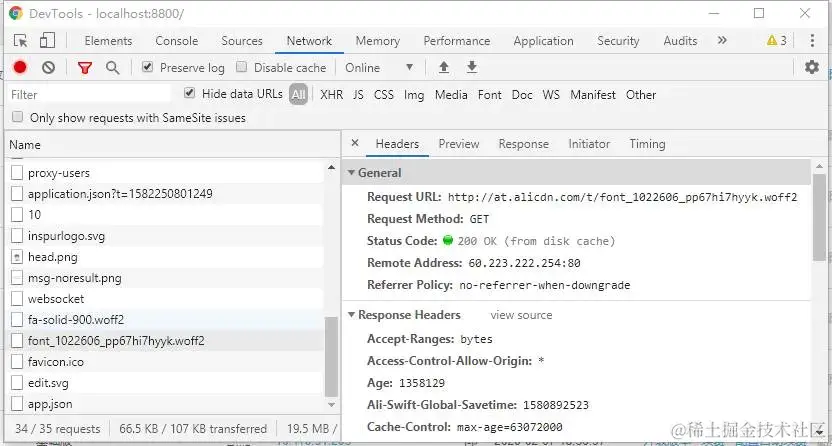Filter requests by Manifest
The image size is (832, 446).
click(x=593, y=95)
